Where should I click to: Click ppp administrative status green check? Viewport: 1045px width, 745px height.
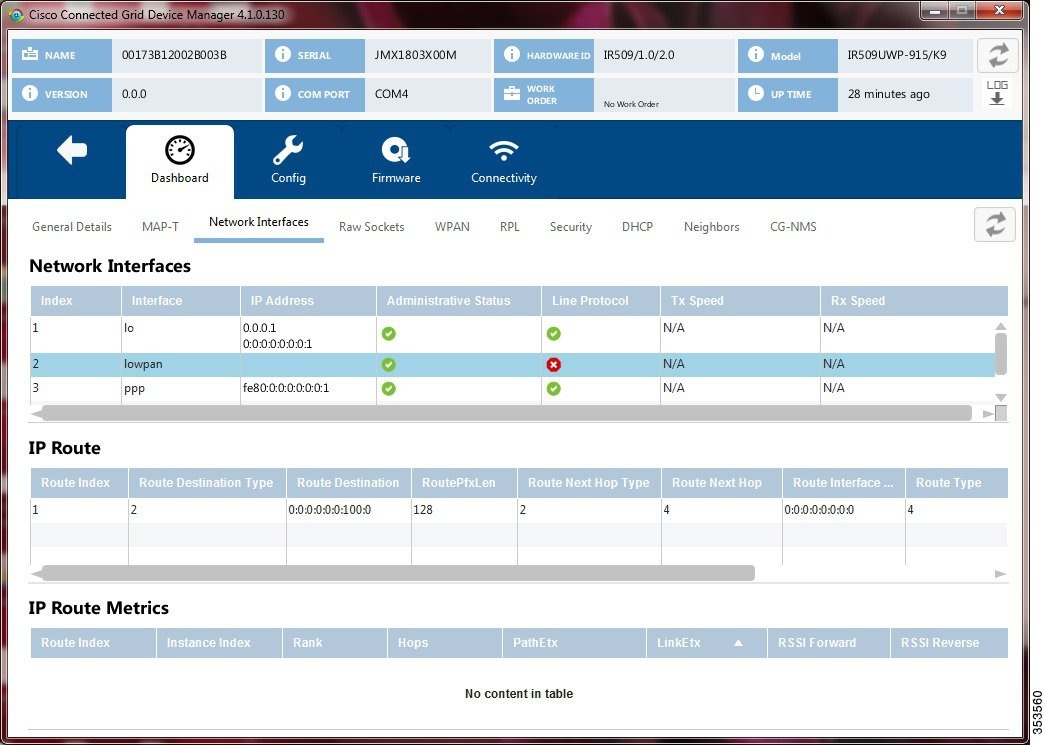[x=389, y=388]
